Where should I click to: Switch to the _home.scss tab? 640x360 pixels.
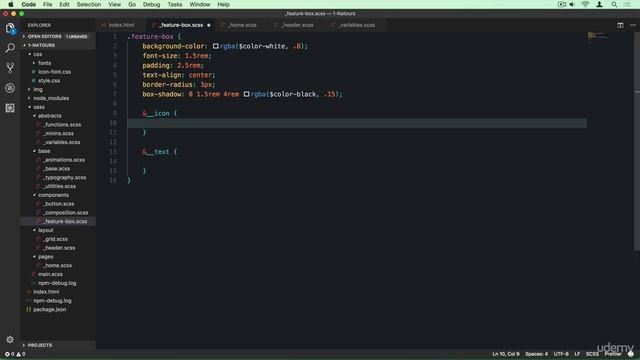[242, 25]
